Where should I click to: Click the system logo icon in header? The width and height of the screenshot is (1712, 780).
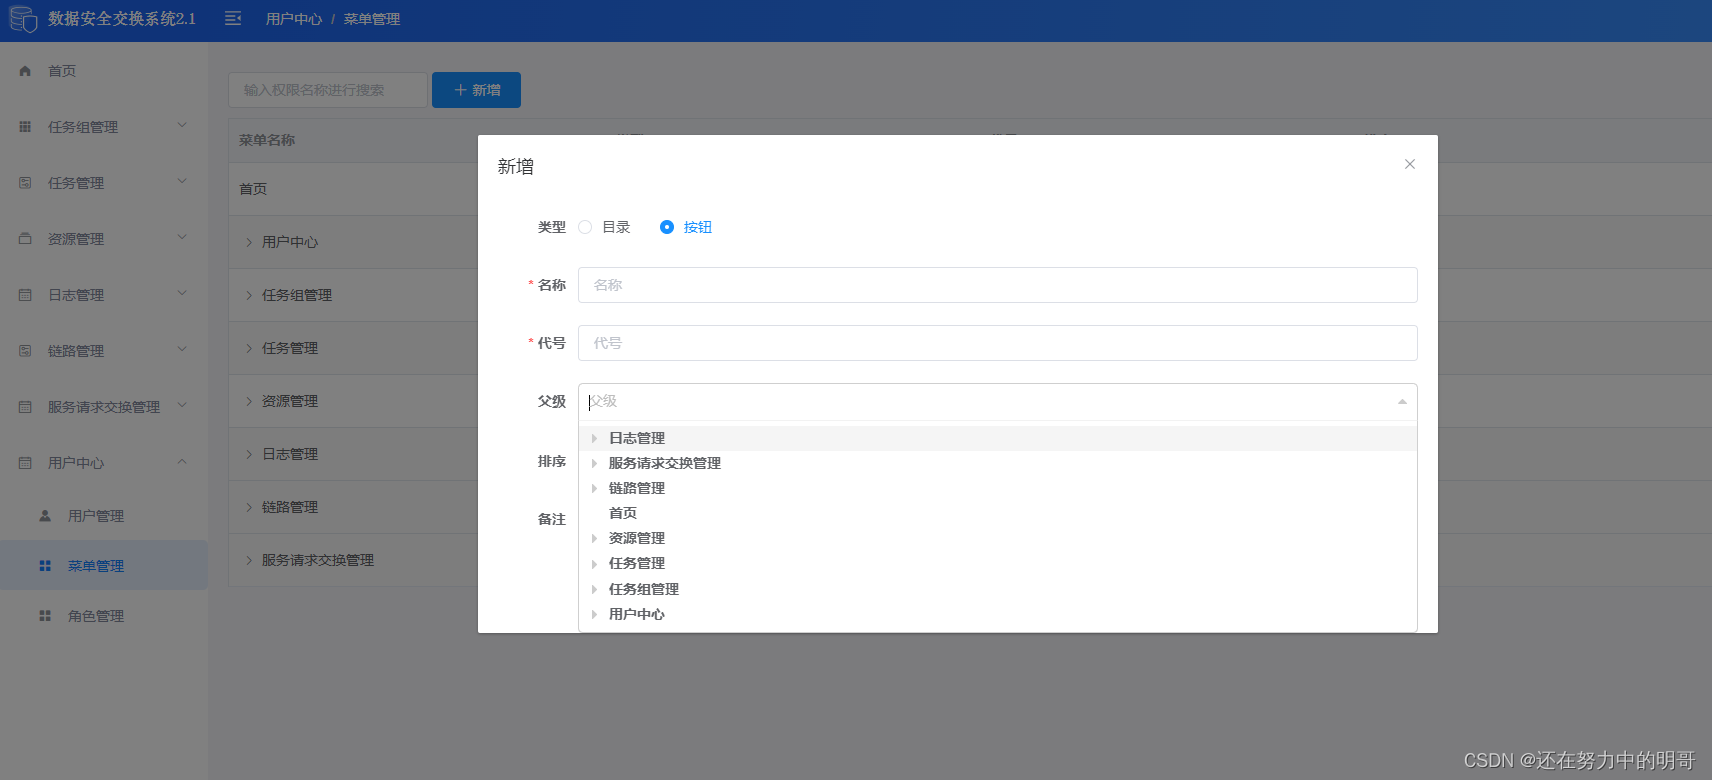click(x=23, y=19)
